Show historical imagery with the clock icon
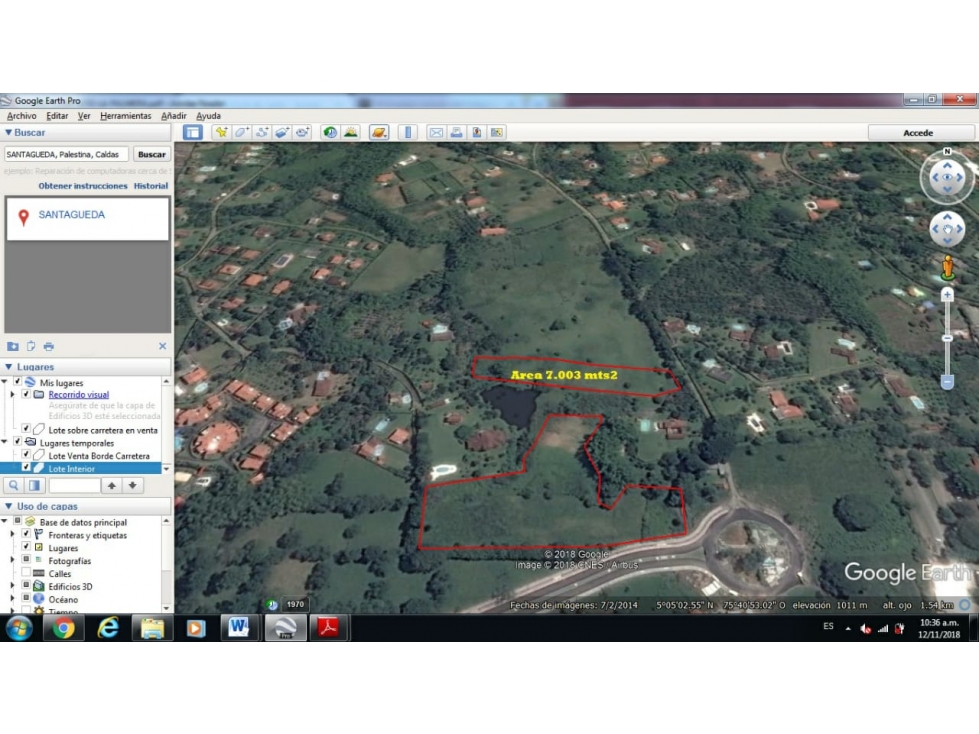Screen dimensions: 979x734 tap(330, 132)
